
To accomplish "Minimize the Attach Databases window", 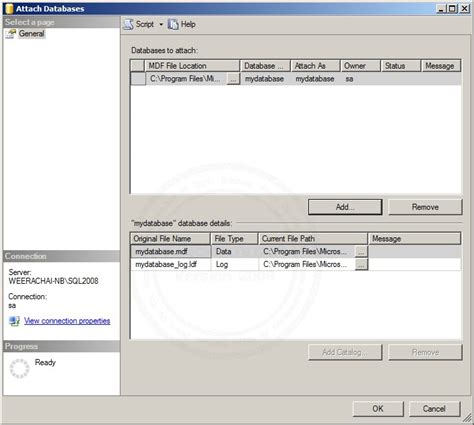I will pyautogui.click(x=441, y=9).
